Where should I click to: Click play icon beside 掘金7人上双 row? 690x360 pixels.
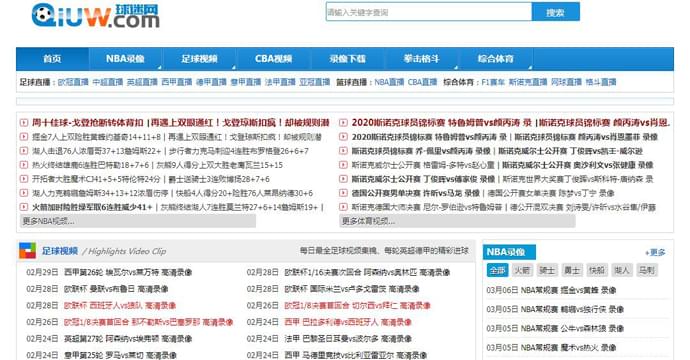tap(24, 137)
